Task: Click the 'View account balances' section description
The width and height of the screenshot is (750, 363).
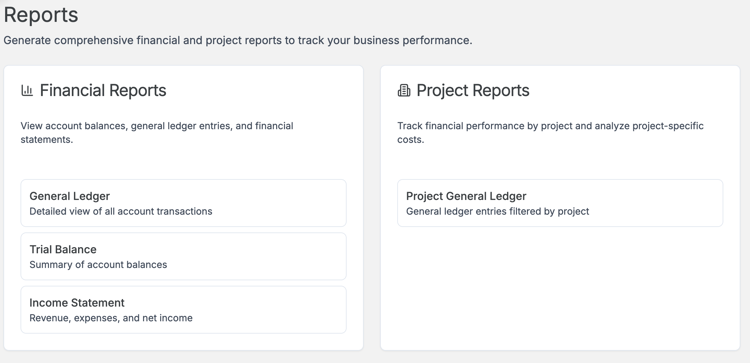Action: tap(157, 132)
